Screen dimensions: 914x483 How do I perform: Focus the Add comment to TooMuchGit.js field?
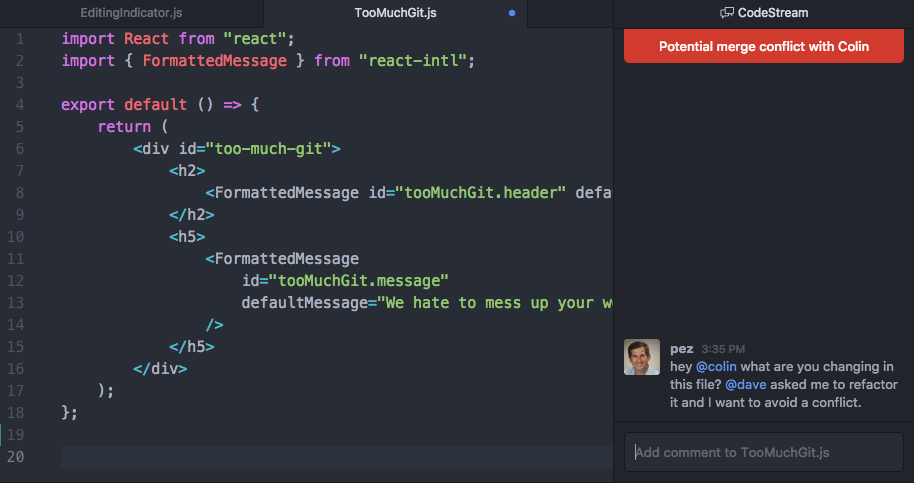[764, 452]
